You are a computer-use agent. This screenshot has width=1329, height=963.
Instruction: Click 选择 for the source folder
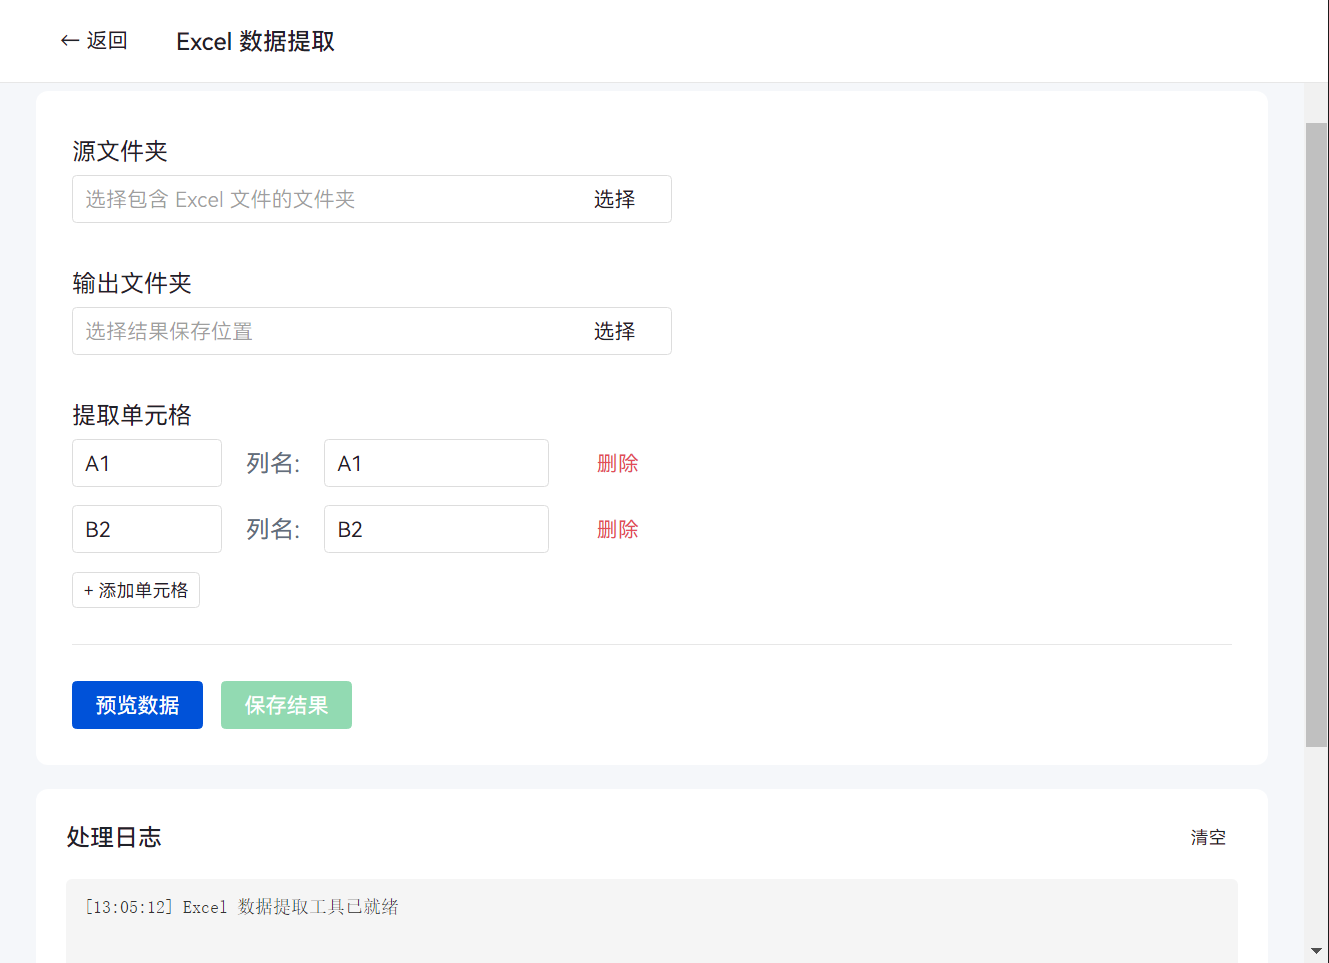(x=614, y=199)
